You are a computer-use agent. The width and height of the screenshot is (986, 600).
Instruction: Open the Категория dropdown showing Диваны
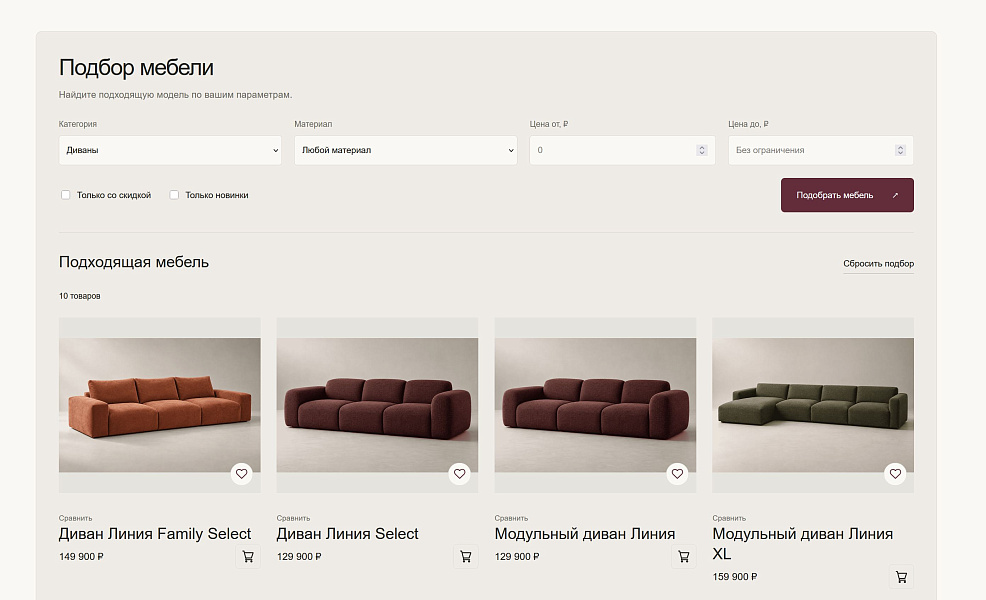(x=170, y=150)
